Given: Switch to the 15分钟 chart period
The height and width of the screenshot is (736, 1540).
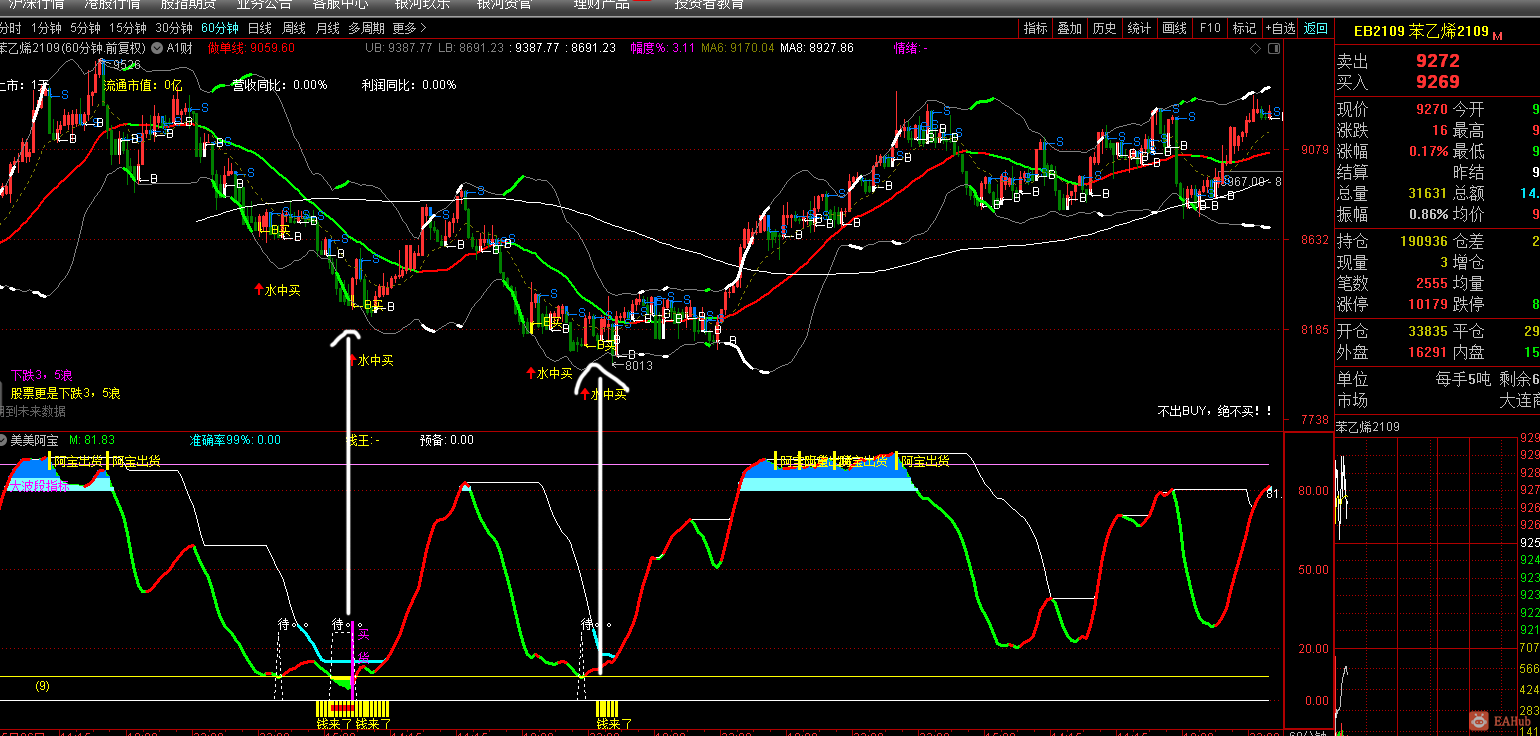Looking at the screenshot, I should pos(128,29).
